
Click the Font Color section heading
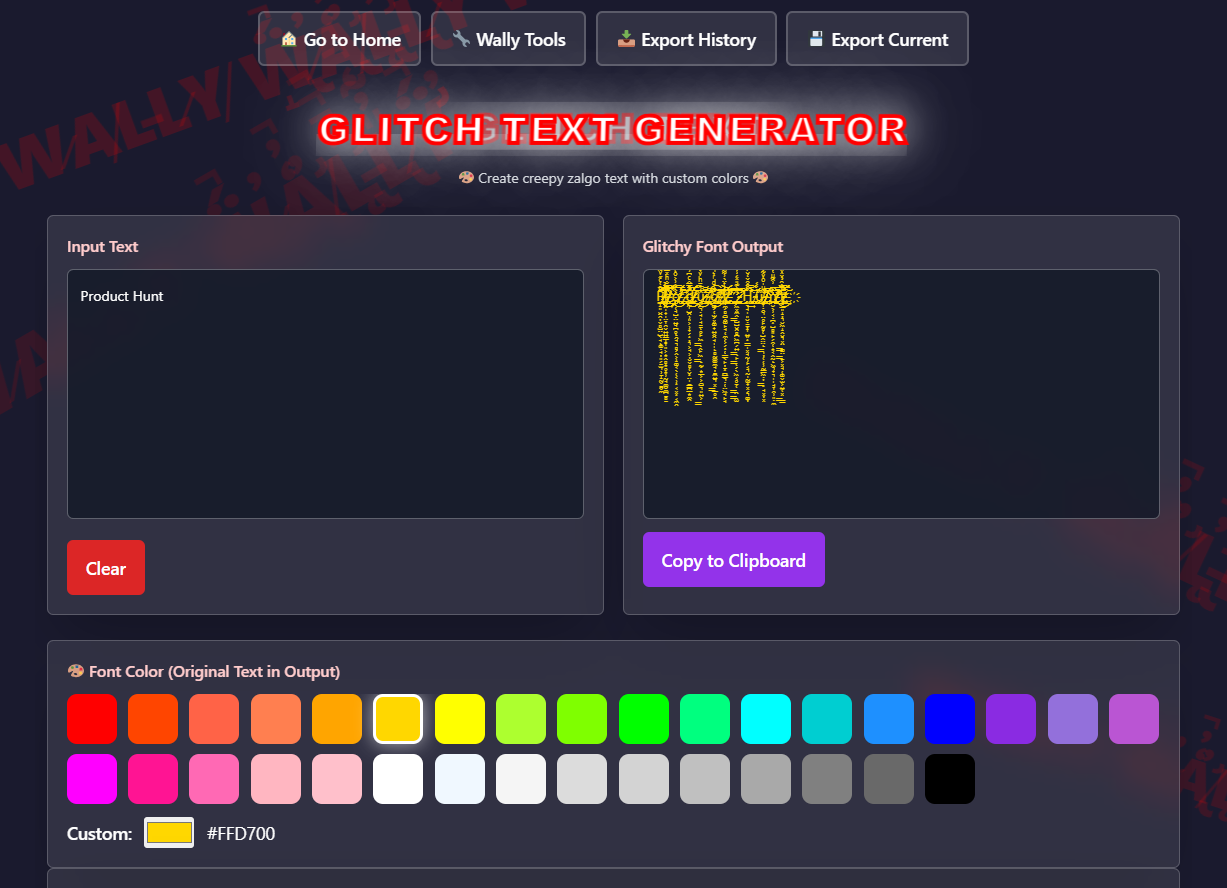(204, 671)
